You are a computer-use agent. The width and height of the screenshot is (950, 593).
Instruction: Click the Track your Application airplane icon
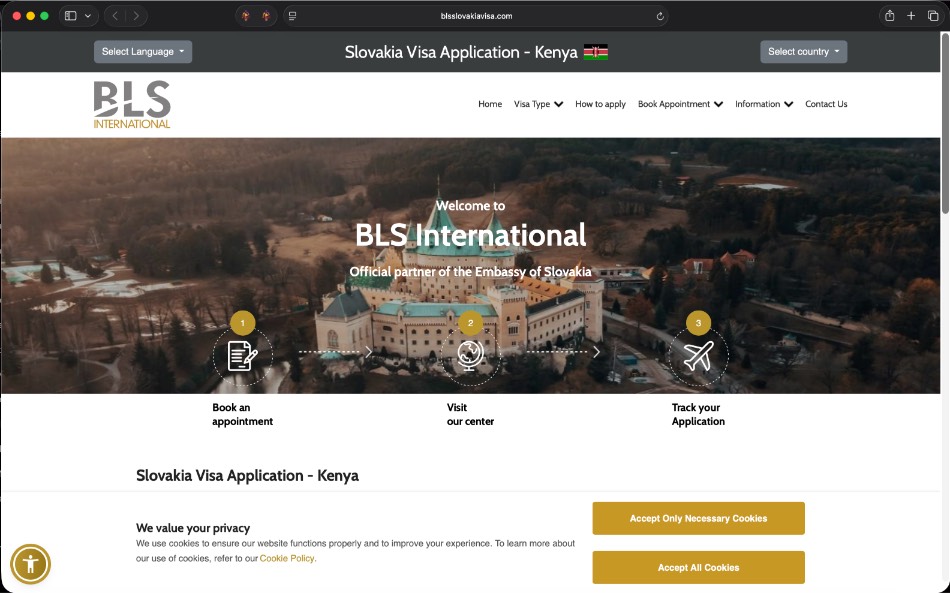698,356
